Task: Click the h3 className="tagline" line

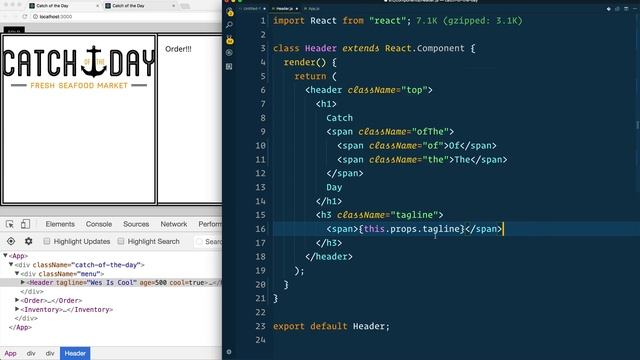Action: coord(379,215)
